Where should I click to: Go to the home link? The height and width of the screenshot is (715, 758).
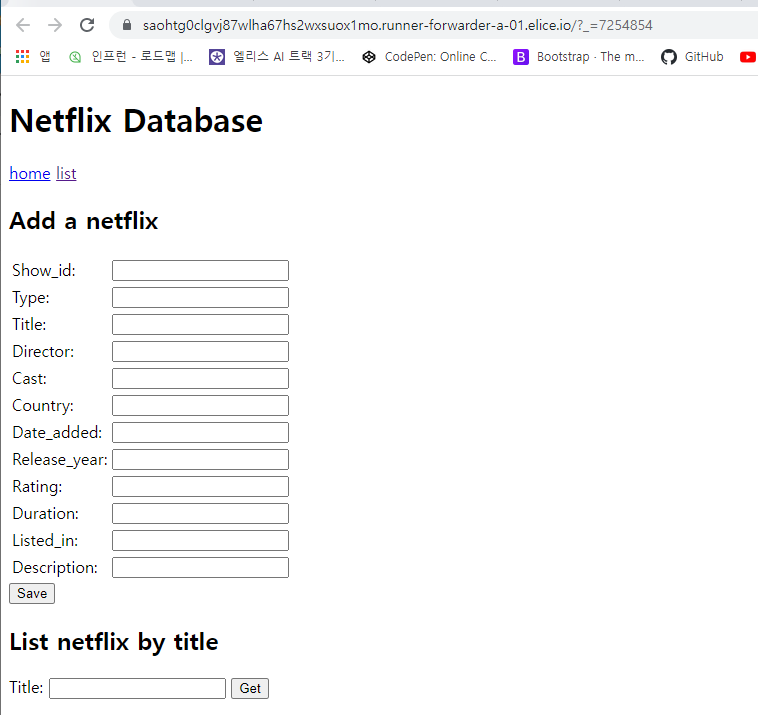click(30, 174)
